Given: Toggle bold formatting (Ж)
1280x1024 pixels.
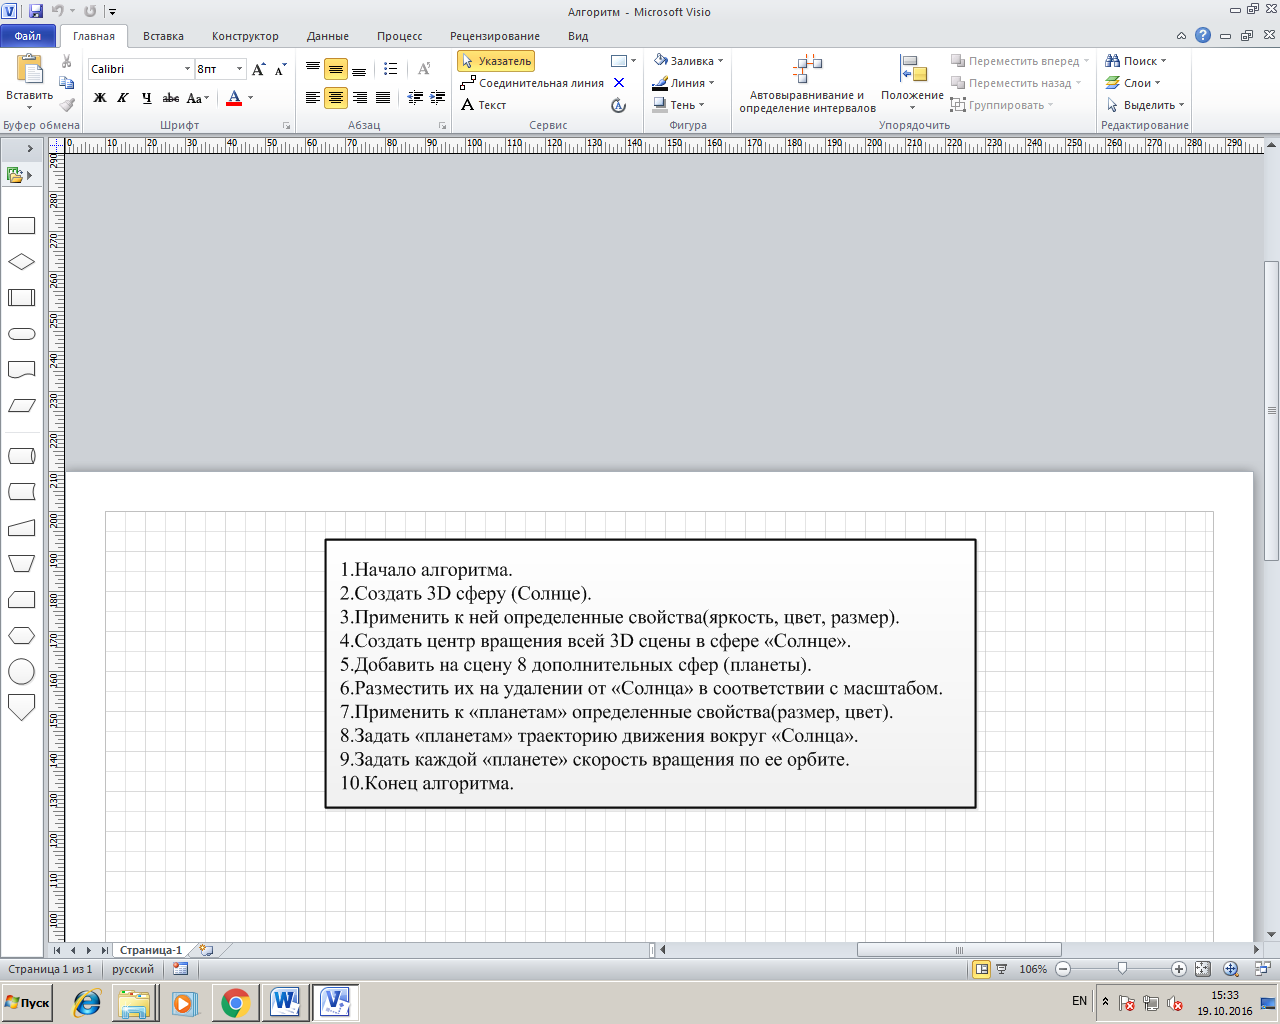Looking at the screenshot, I should pos(100,98).
